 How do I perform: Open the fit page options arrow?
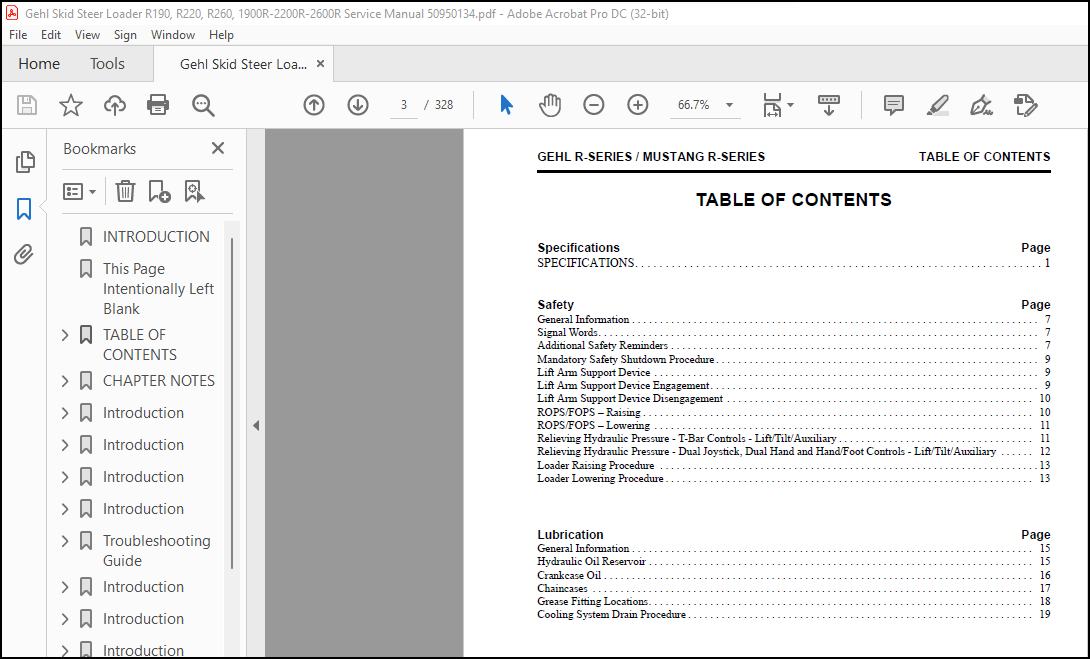790,105
